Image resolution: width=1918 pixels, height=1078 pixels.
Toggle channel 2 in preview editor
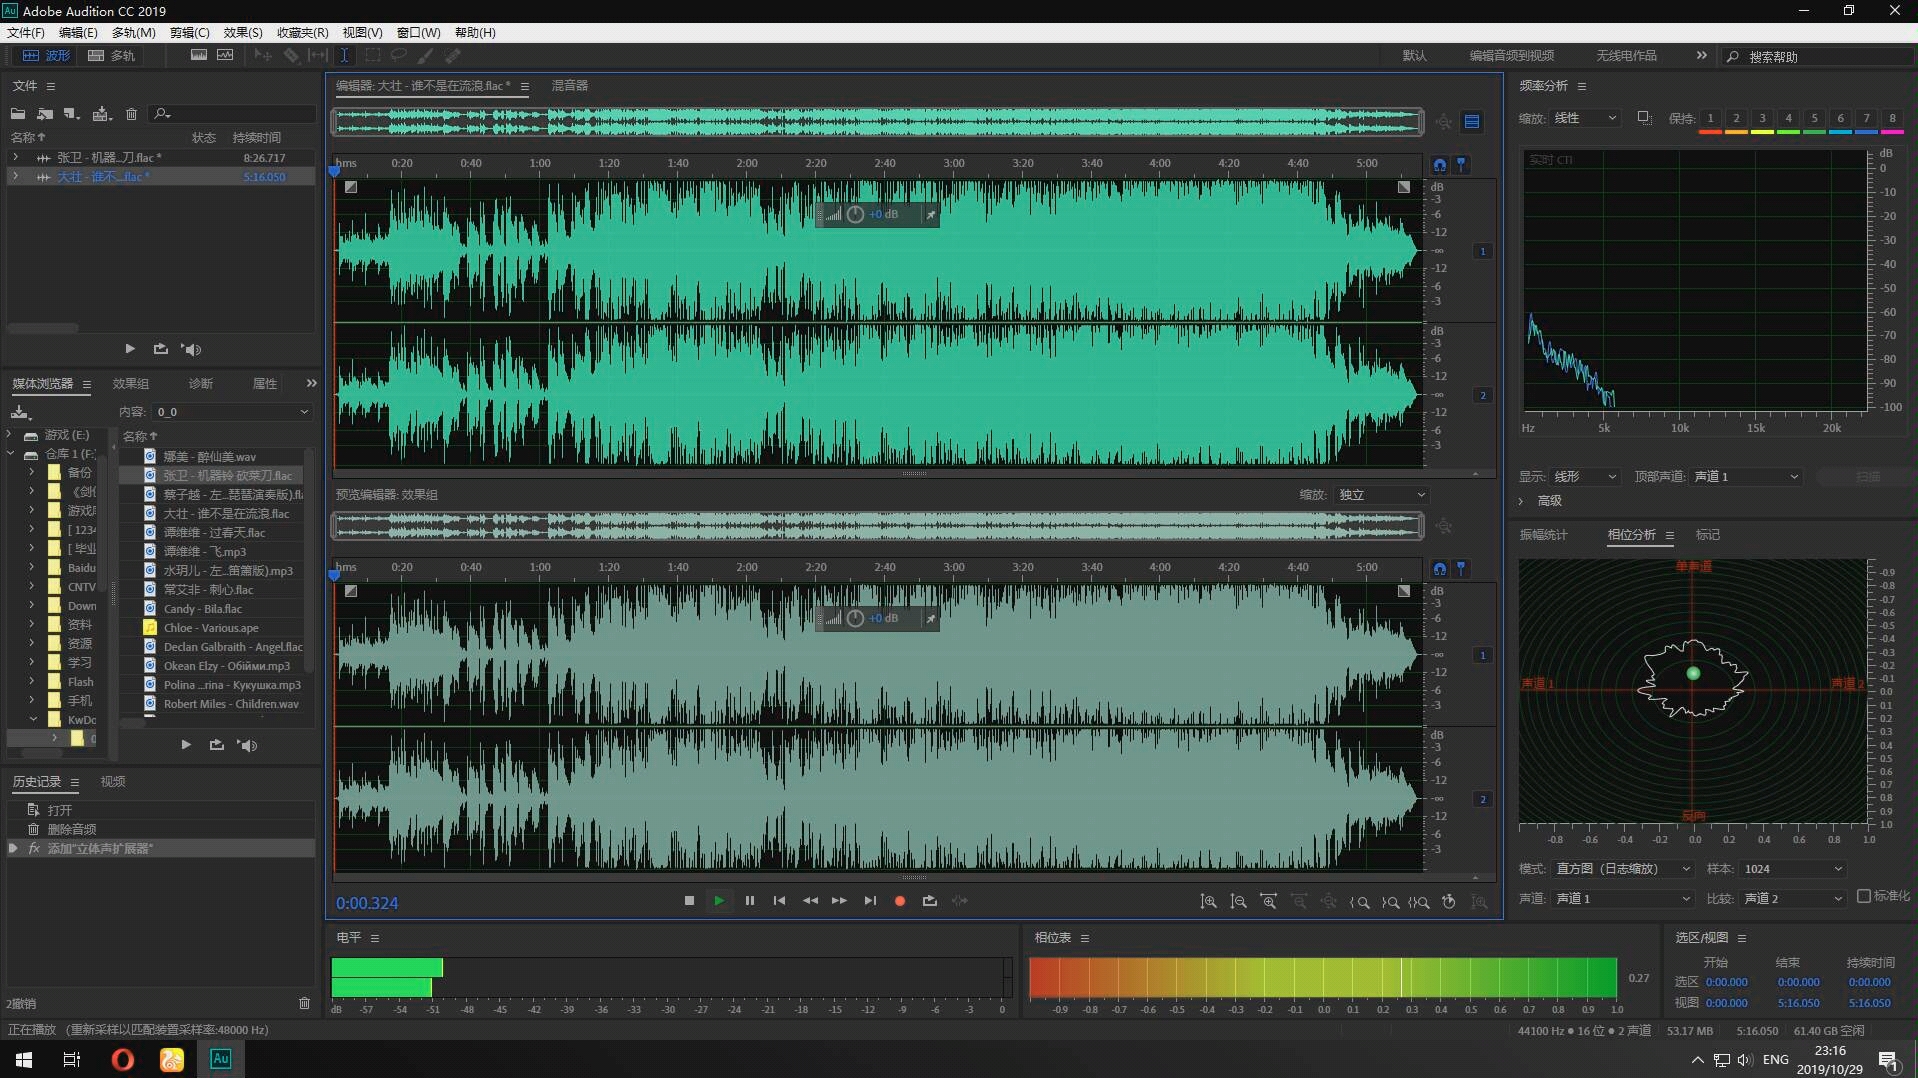1483,799
